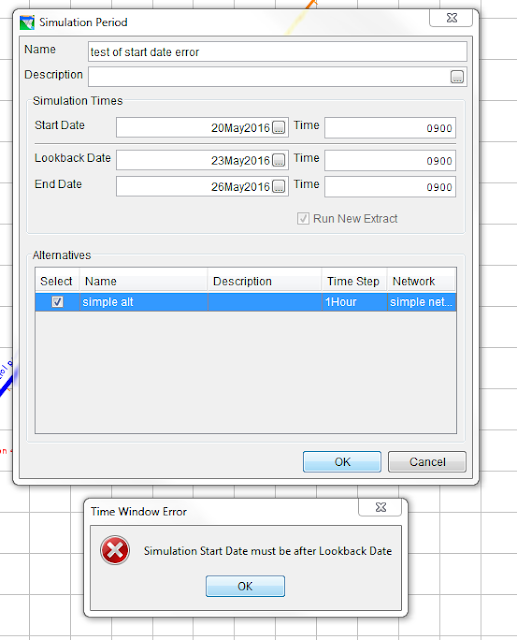This screenshot has width=517, height=640.
Task: Click the Time Step column header
Action: [354, 281]
